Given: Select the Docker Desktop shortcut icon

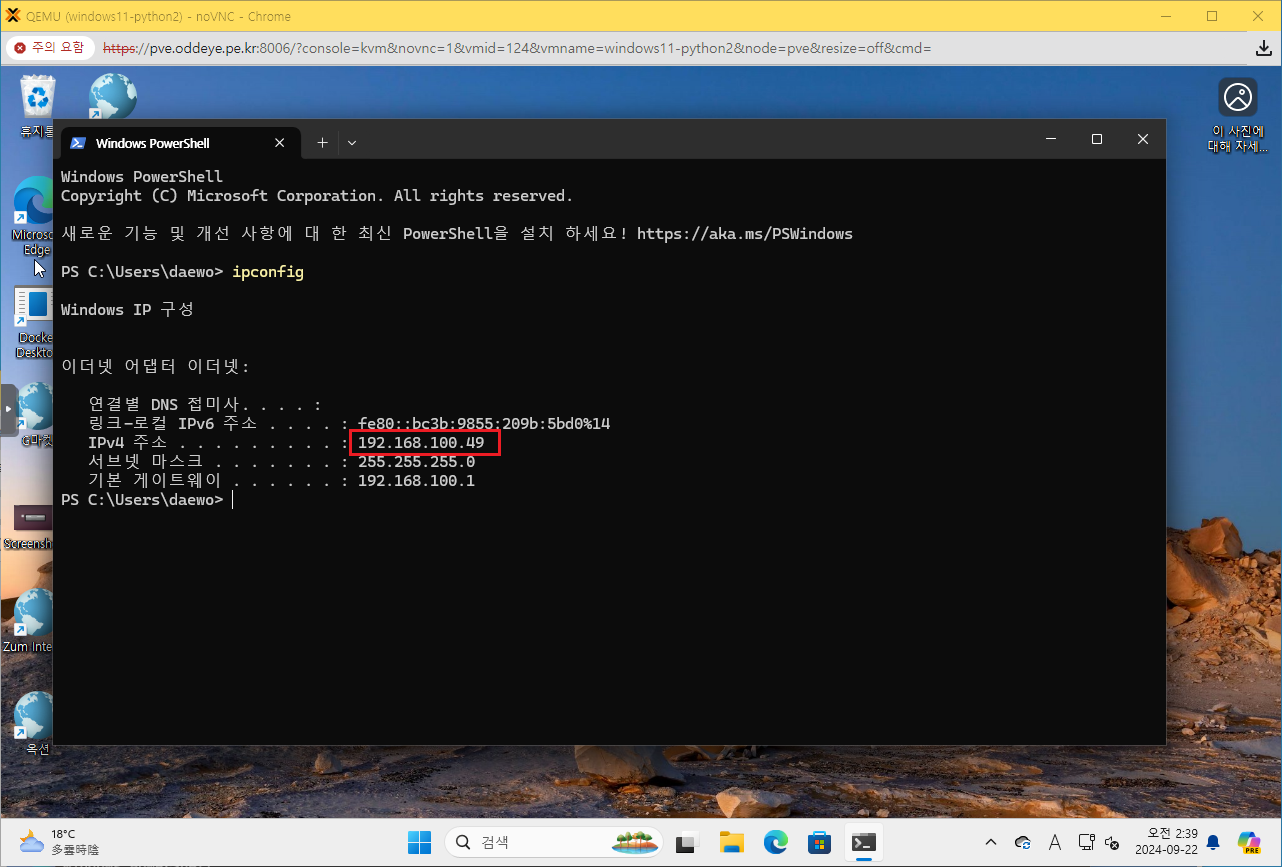Looking at the screenshot, I should (x=33, y=324).
